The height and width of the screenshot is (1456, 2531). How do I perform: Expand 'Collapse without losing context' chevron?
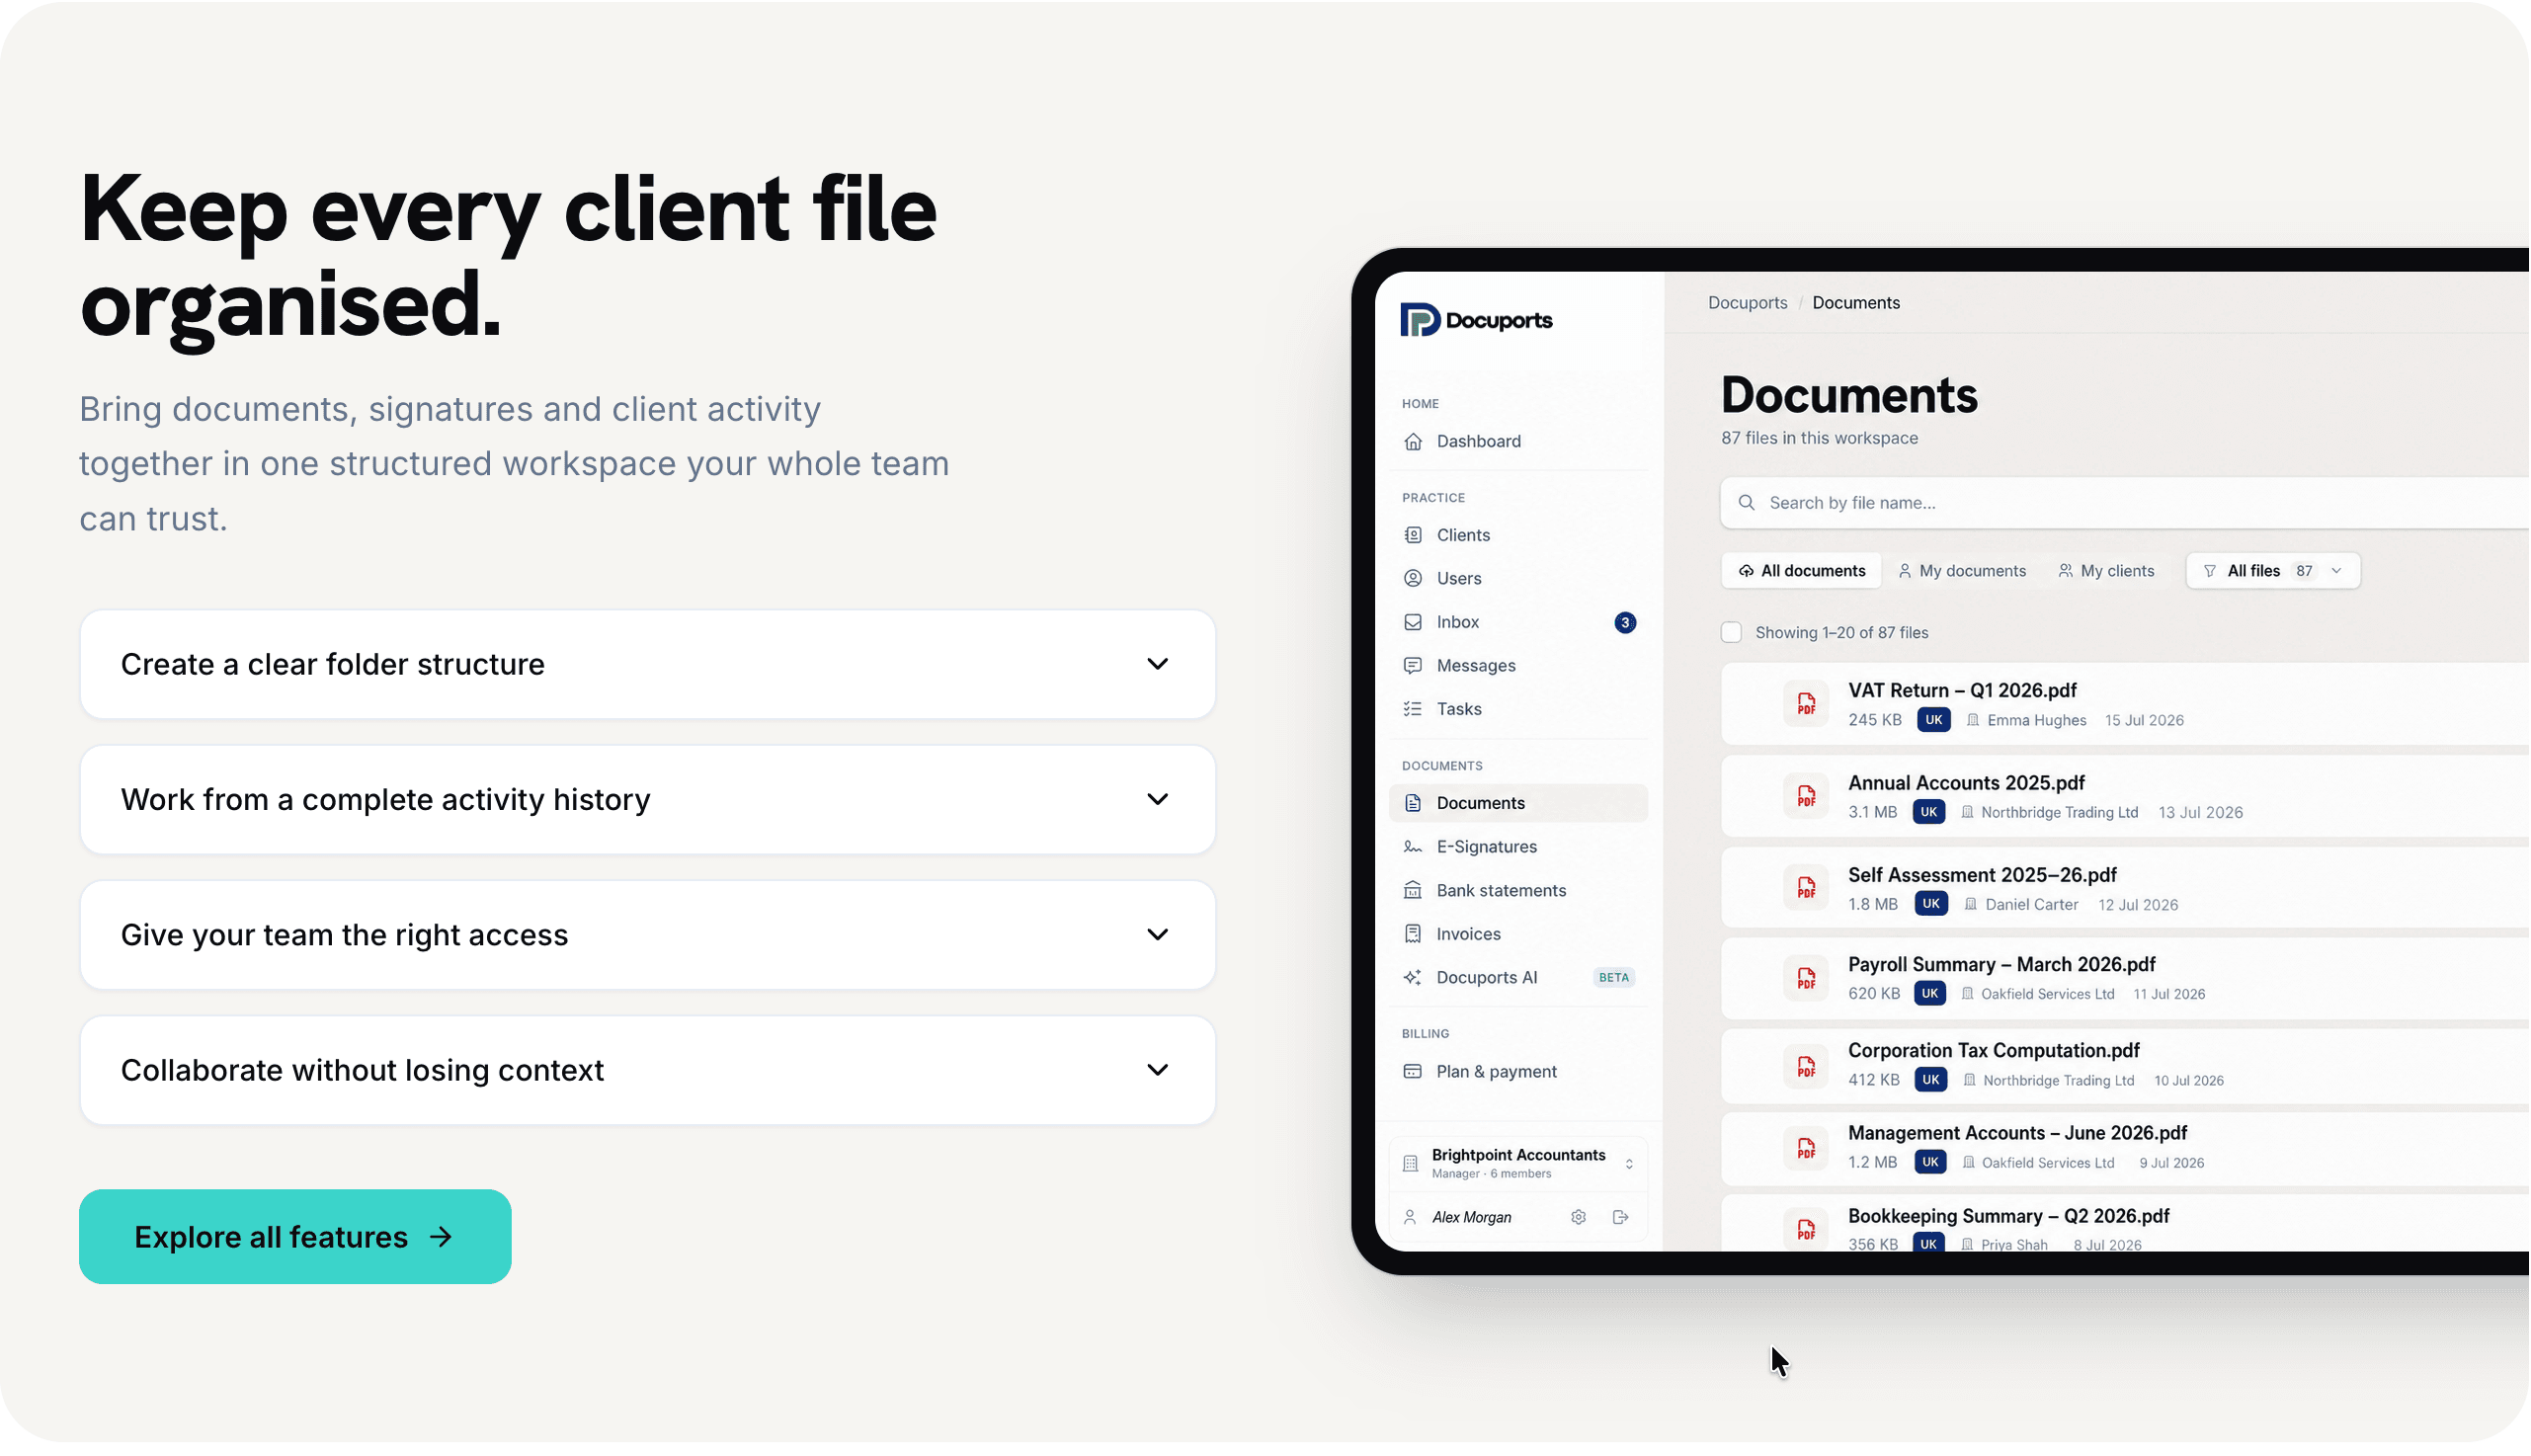coord(1158,1071)
